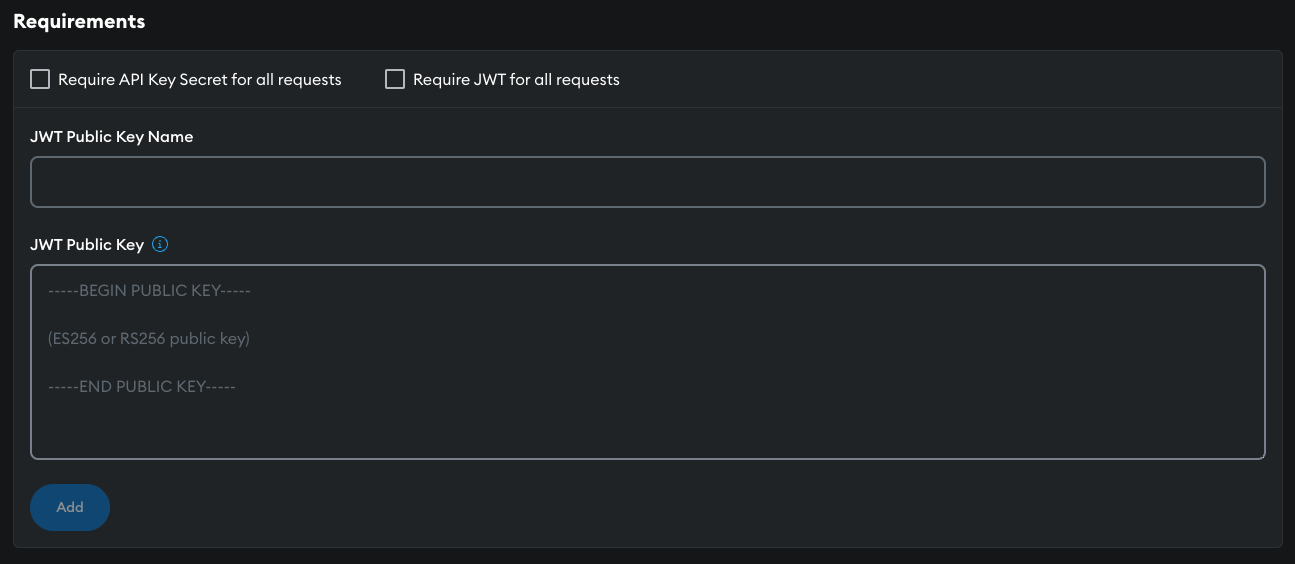Click the word 'END' in the key placeholder
Viewport: 1295px width, 564px height.
tap(95, 387)
